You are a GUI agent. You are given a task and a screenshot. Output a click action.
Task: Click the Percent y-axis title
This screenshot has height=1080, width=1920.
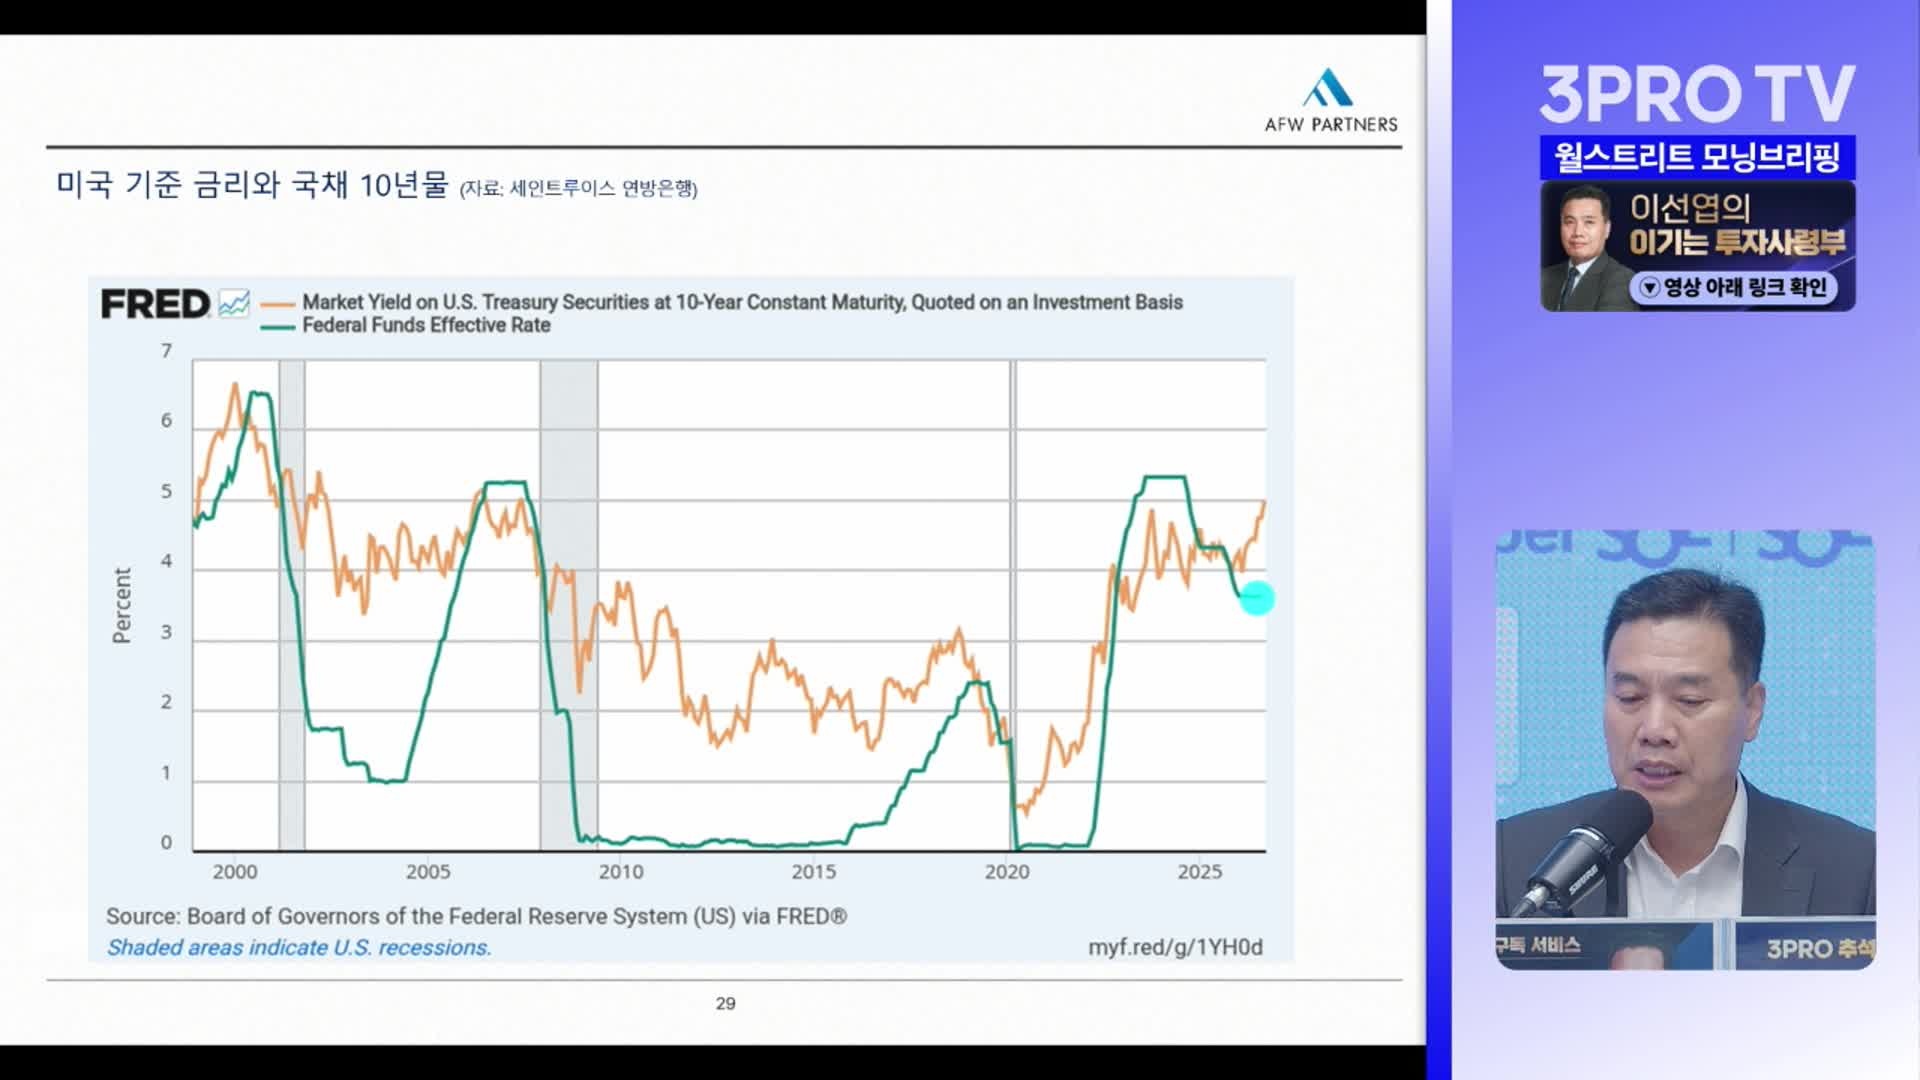(122, 605)
